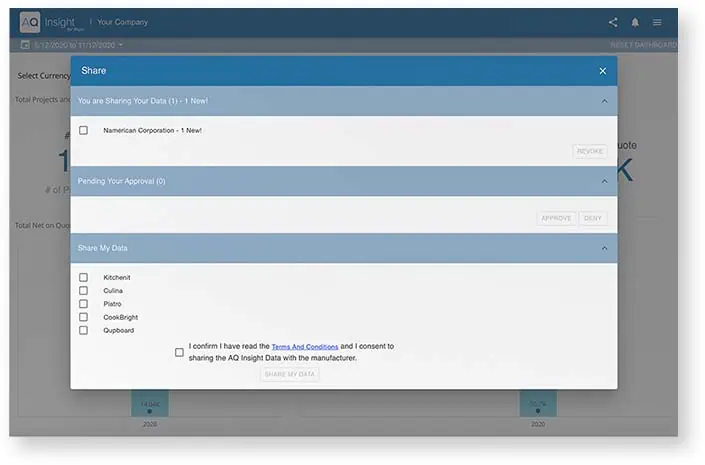Viewport: 705px width, 465px height.
Task: Collapse the You are Sharing Your Data section
Action: [604, 101]
